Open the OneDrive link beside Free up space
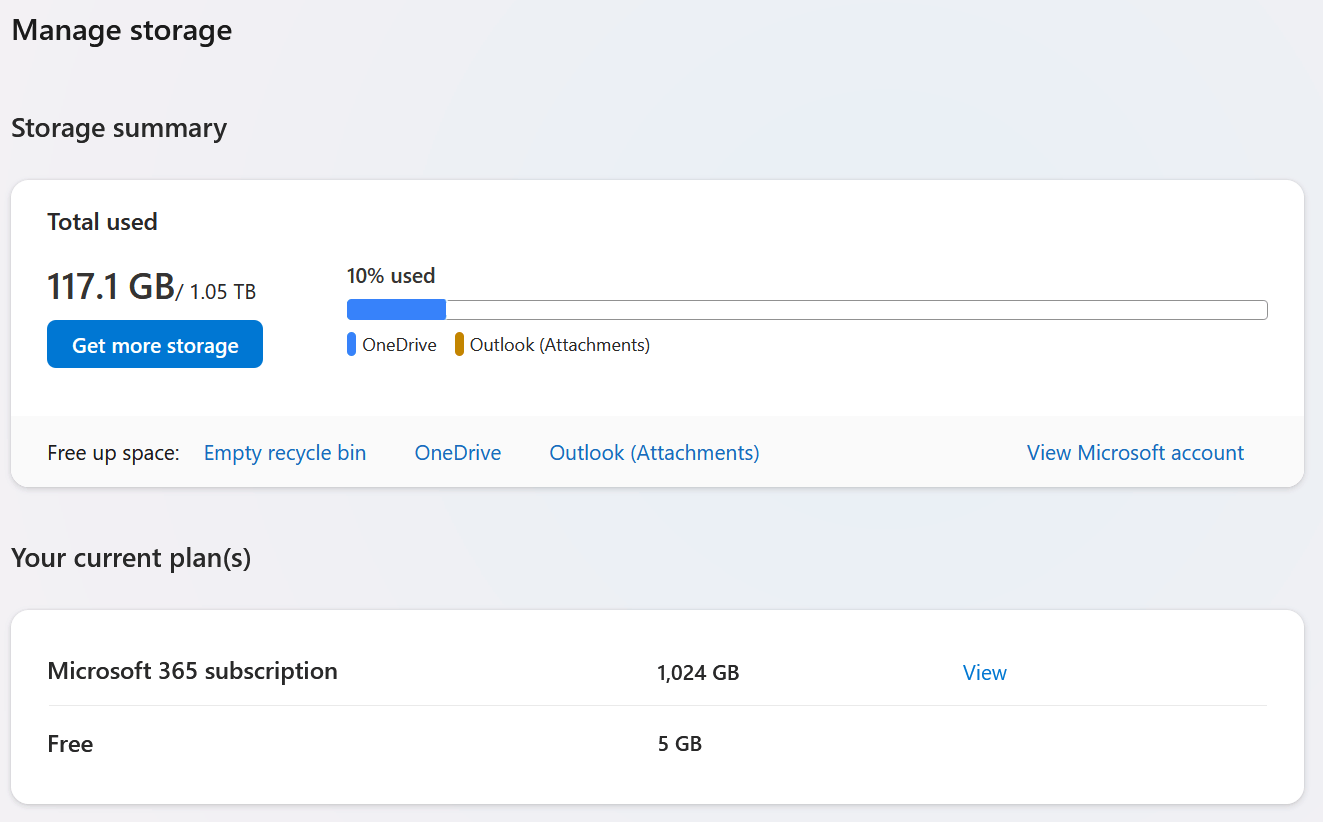 (458, 453)
